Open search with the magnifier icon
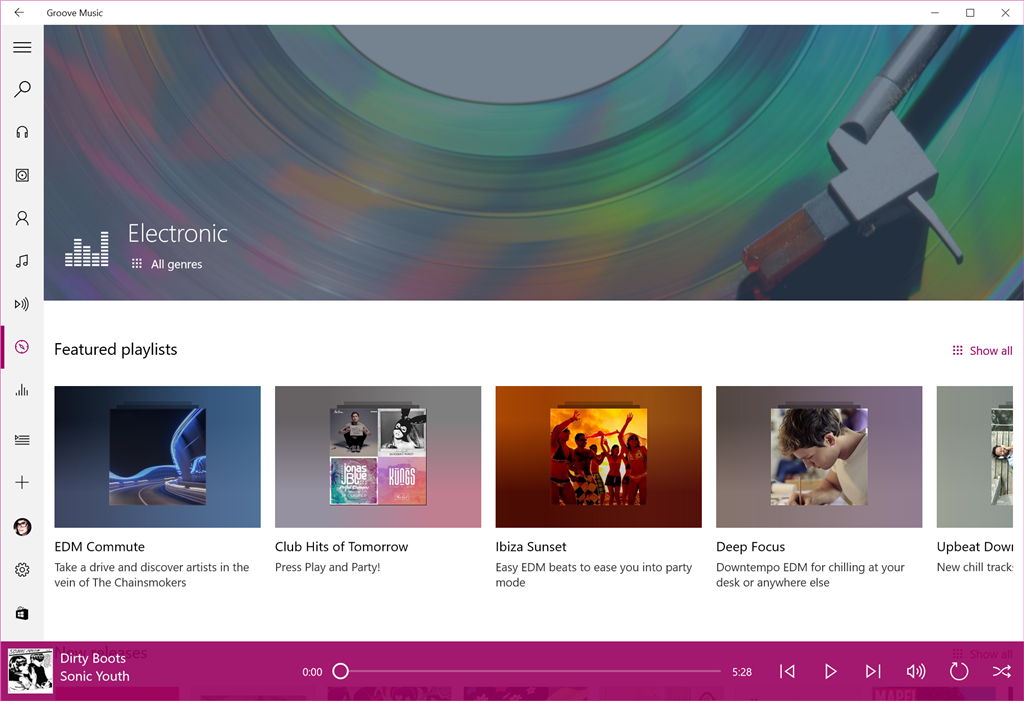This screenshot has width=1024, height=701. [x=22, y=89]
